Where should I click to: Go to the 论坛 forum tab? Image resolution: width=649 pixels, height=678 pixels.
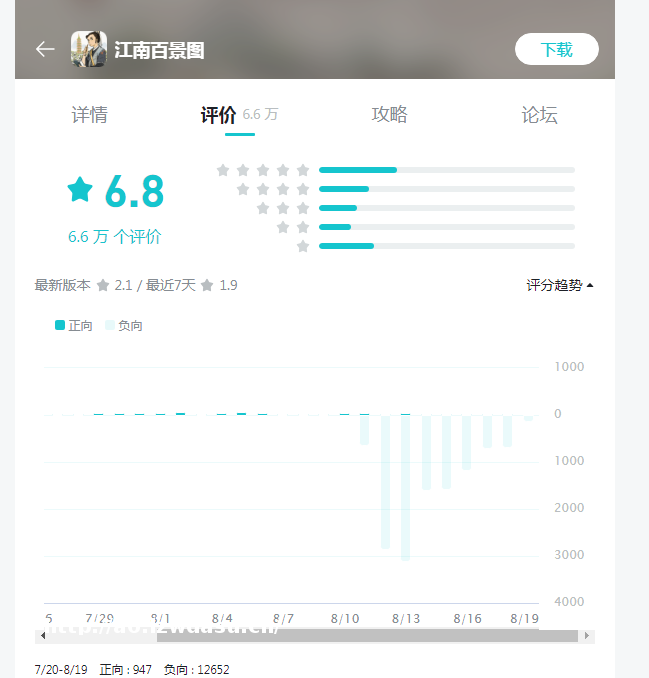pos(539,115)
